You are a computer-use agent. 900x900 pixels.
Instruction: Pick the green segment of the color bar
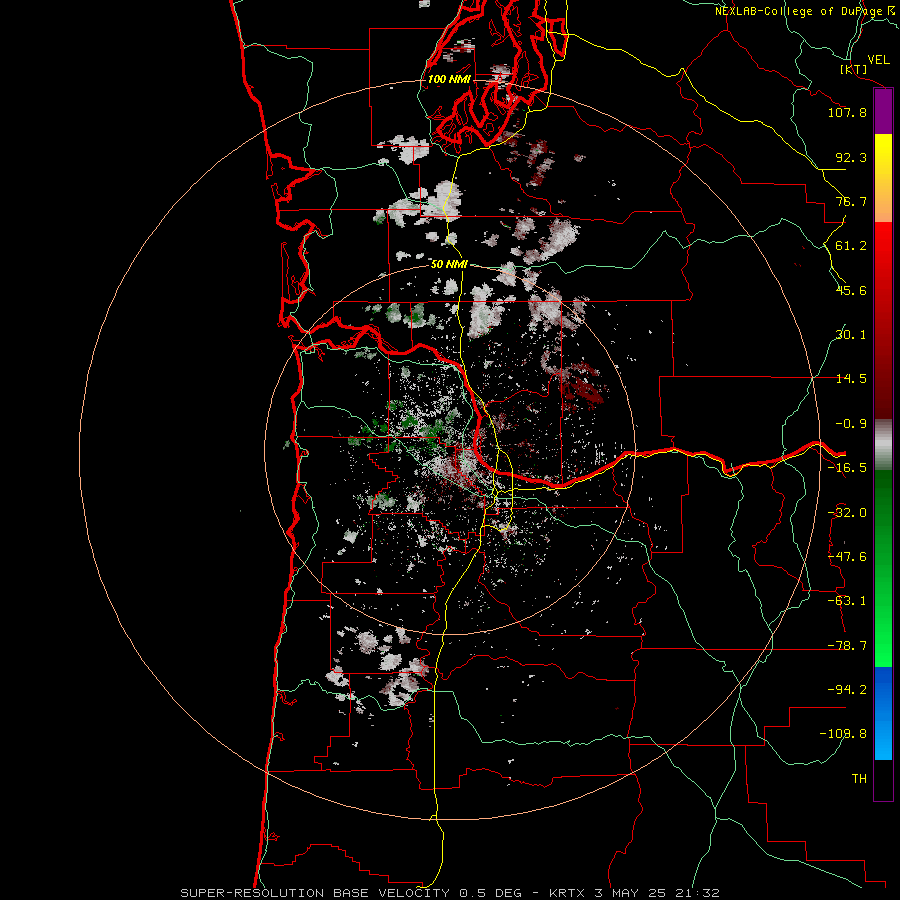(x=883, y=568)
